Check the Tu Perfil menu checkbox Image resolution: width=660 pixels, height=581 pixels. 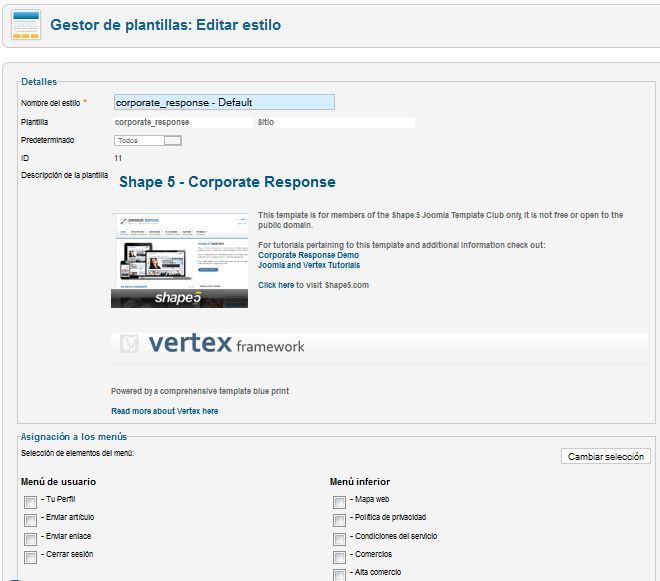coord(30,502)
